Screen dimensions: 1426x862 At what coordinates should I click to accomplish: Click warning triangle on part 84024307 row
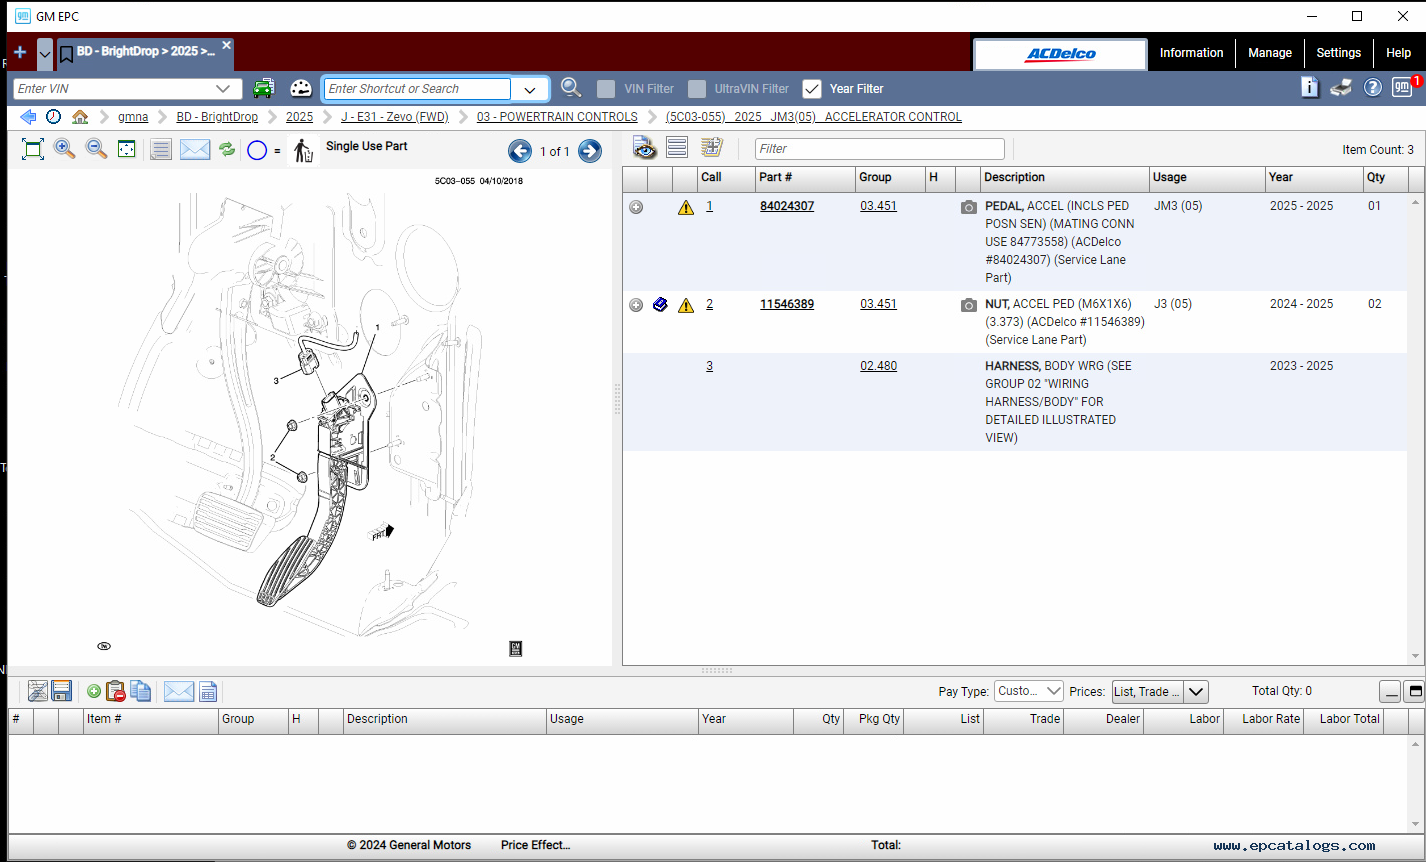[686, 207]
